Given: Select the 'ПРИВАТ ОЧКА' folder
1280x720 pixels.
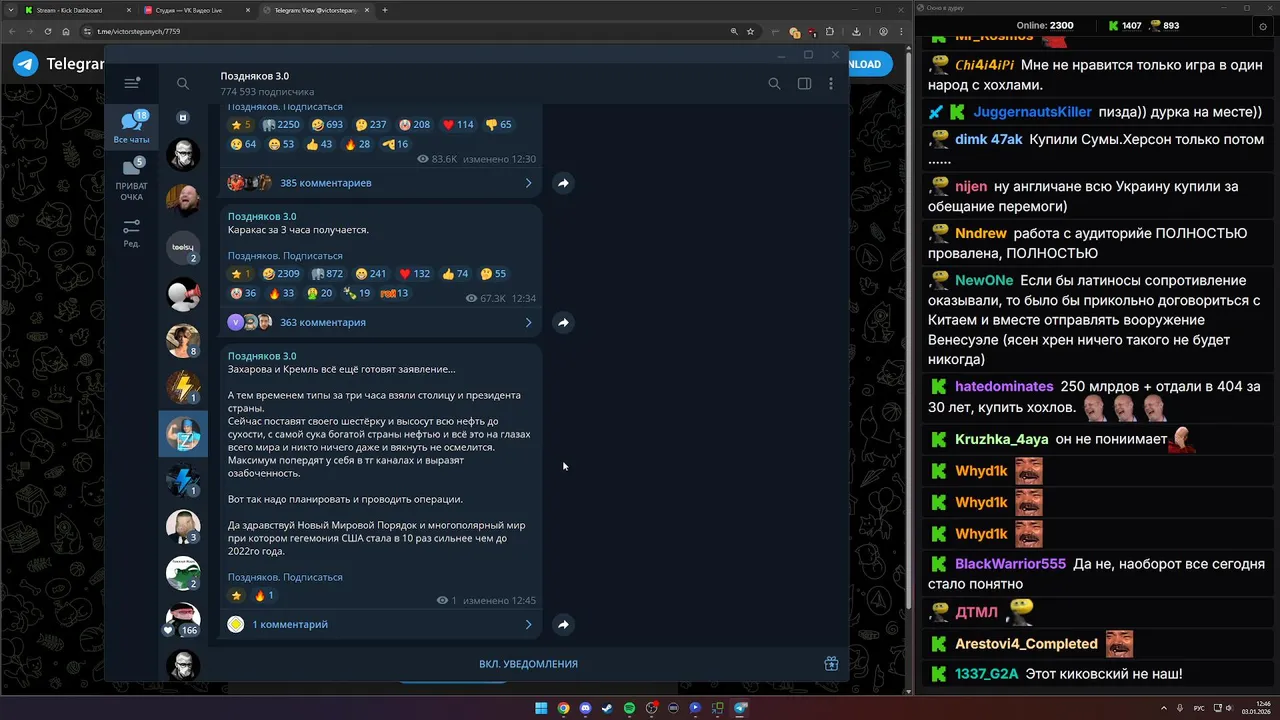Looking at the screenshot, I should (x=132, y=180).
